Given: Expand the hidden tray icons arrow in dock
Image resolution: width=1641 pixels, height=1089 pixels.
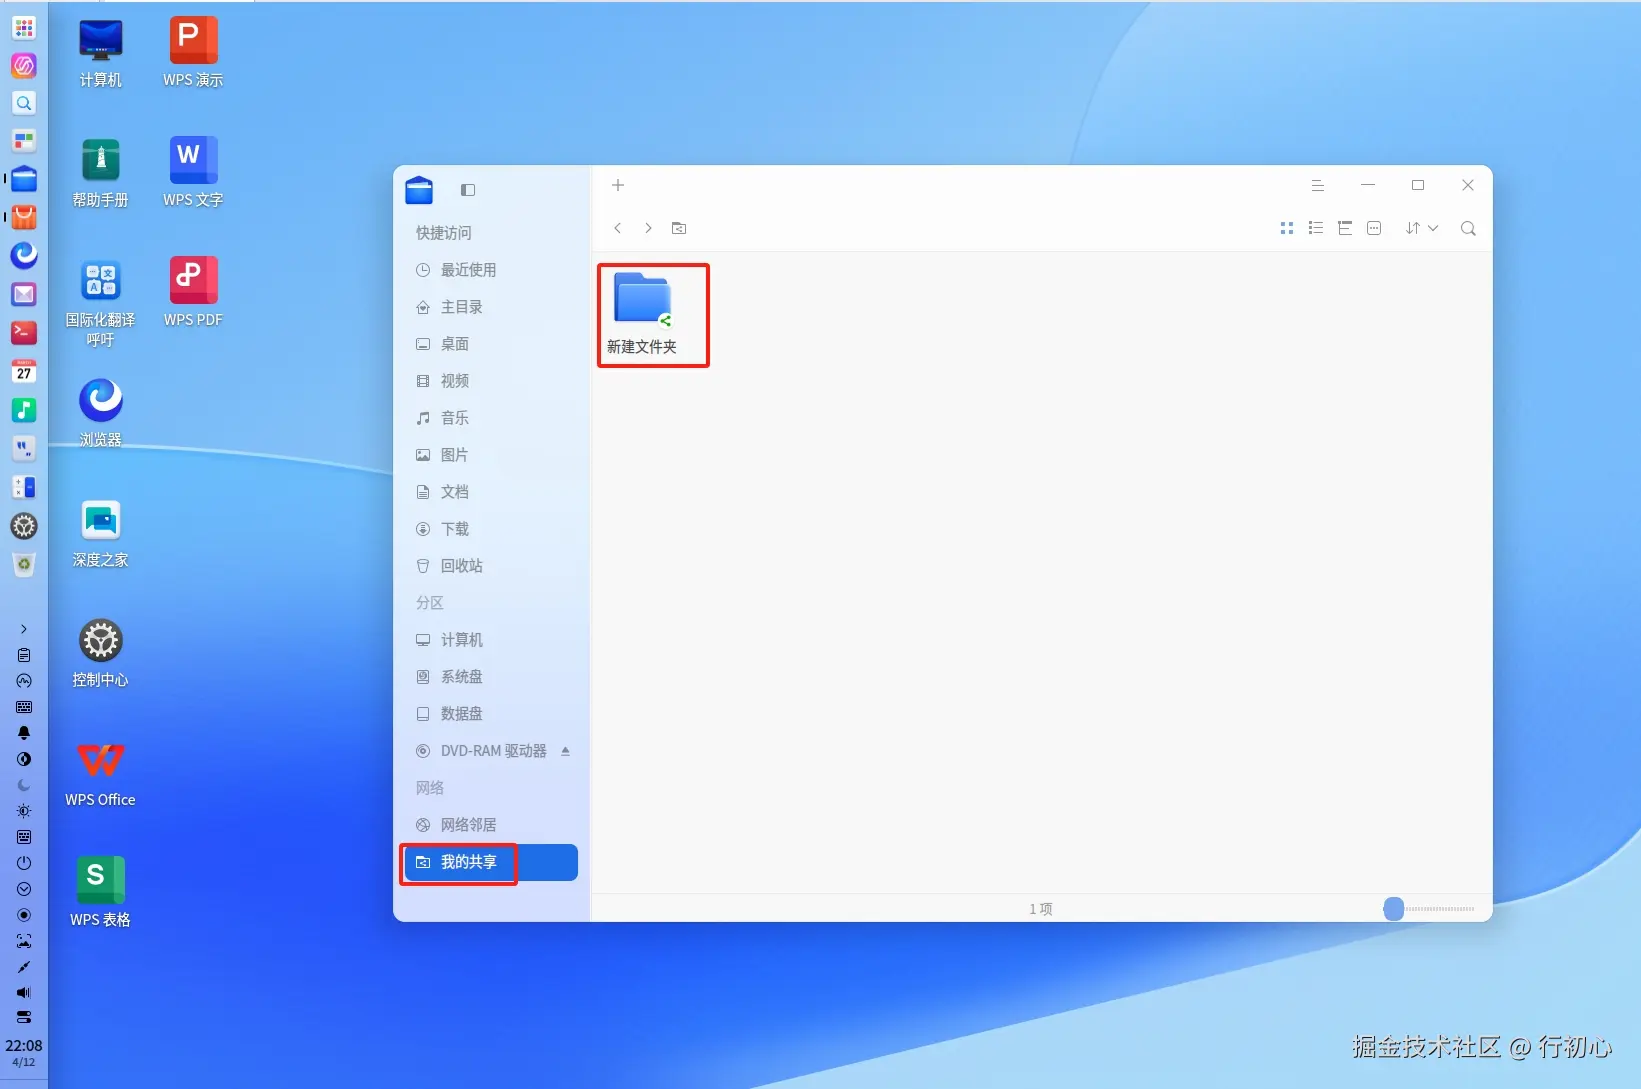Looking at the screenshot, I should tap(24, 629).
